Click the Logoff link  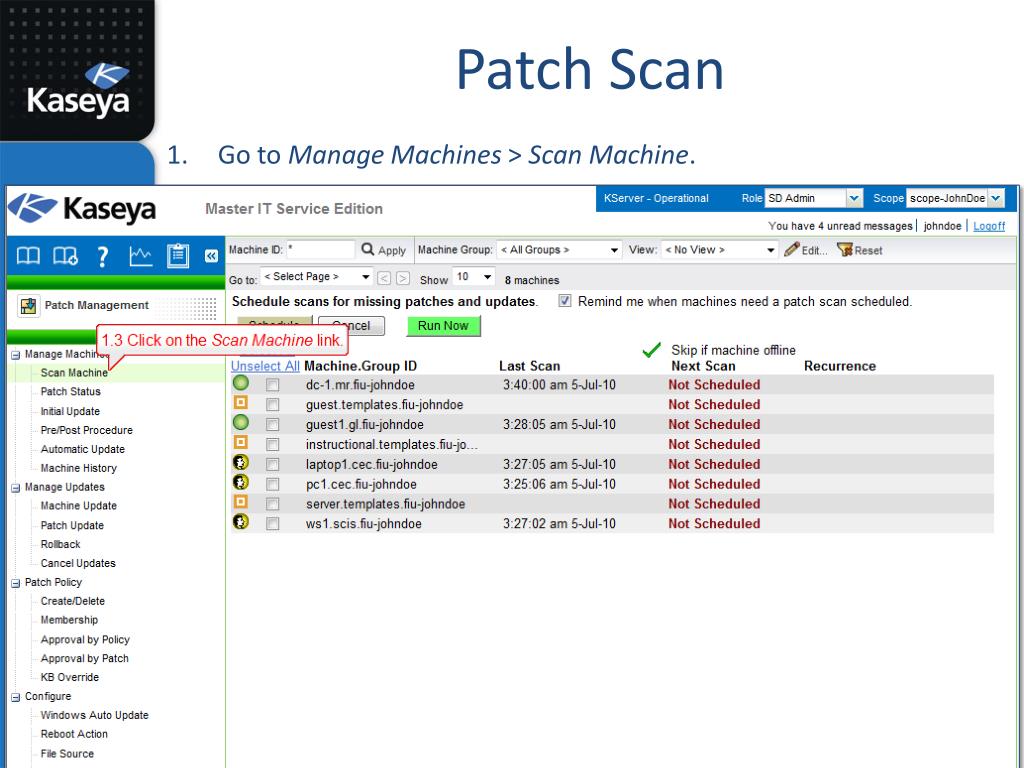[x=989, y=226]
